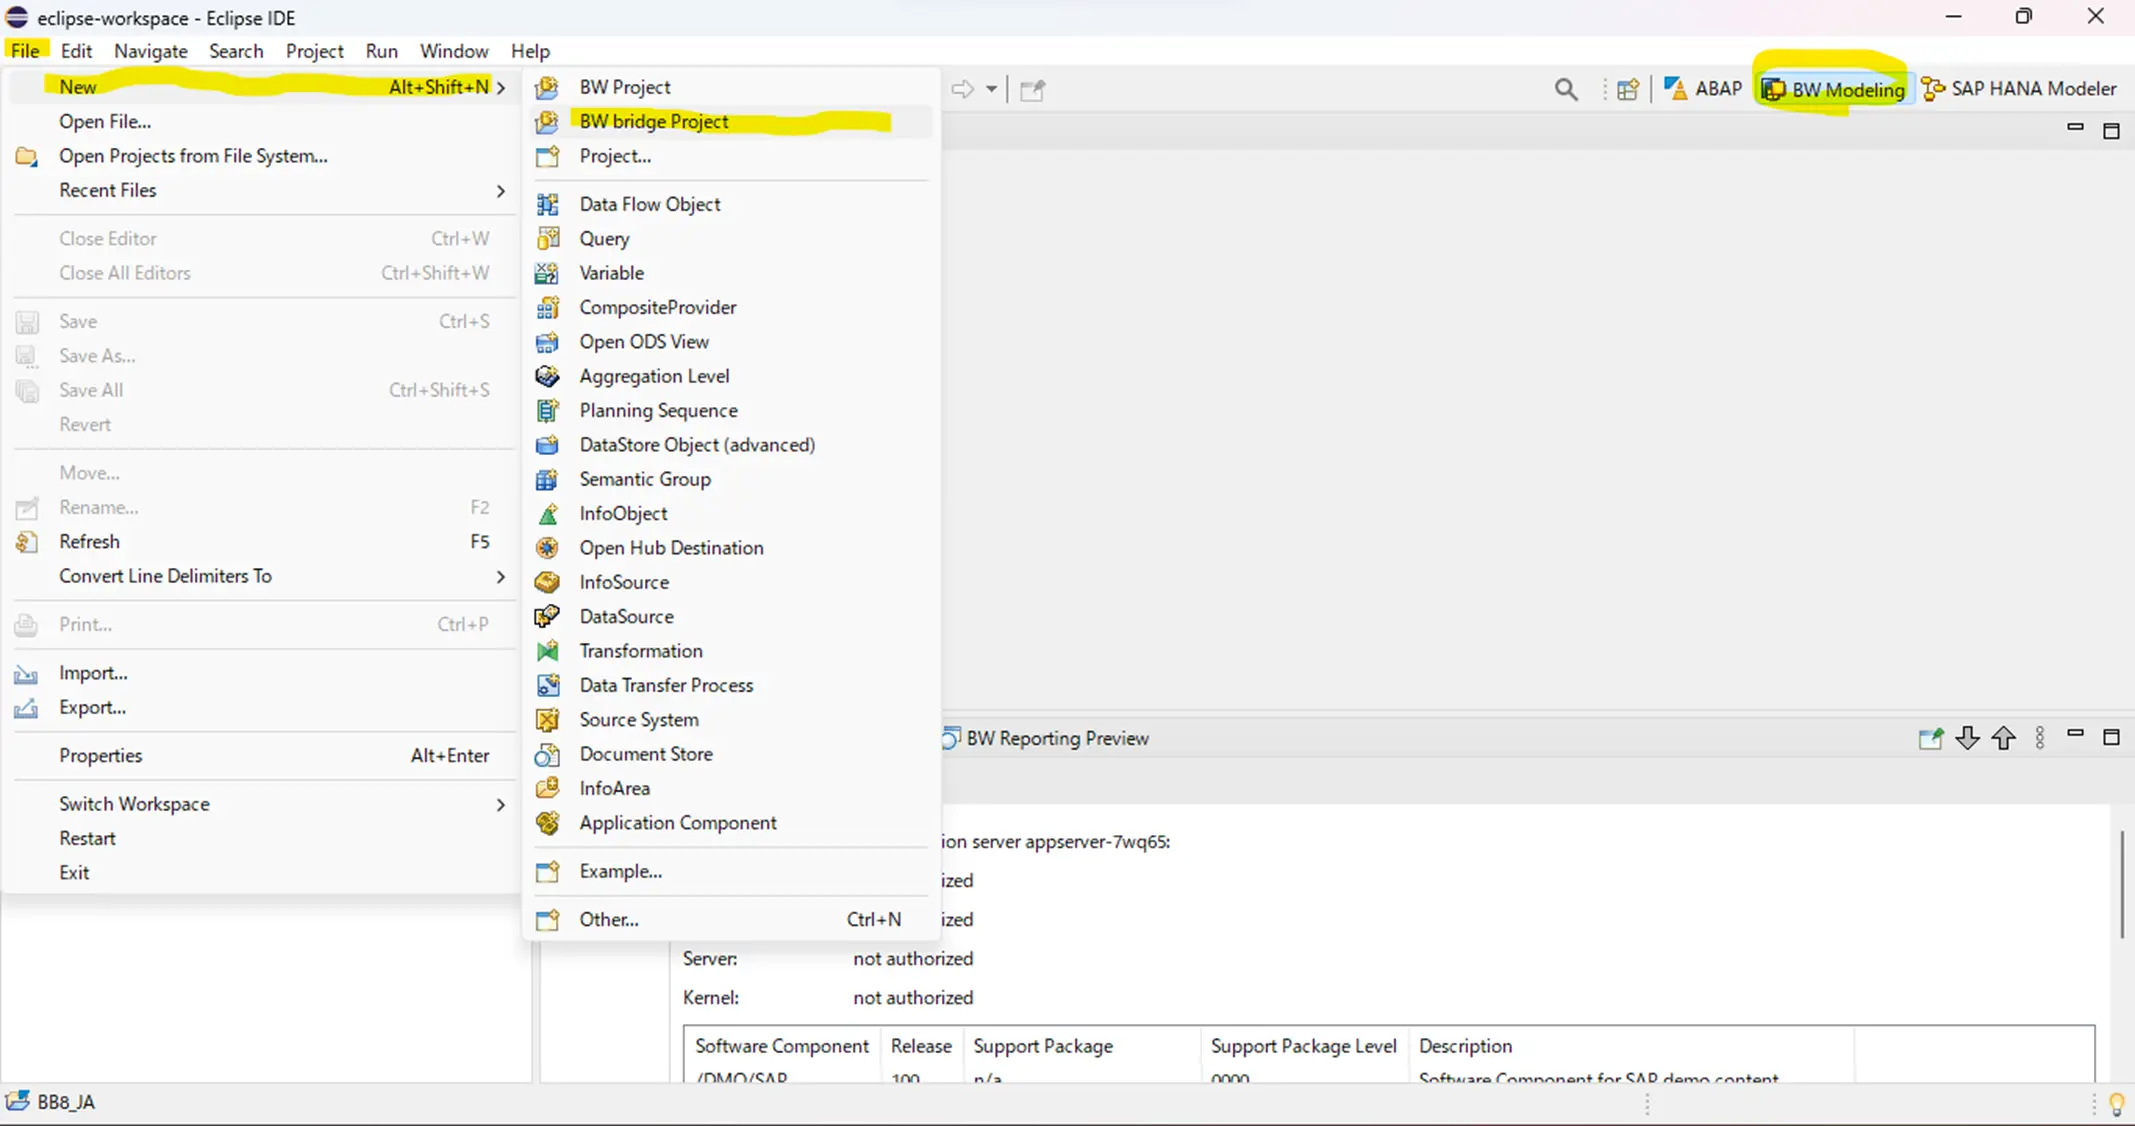
Task: Open the Help menu
Action: click(x=530, y=51)
